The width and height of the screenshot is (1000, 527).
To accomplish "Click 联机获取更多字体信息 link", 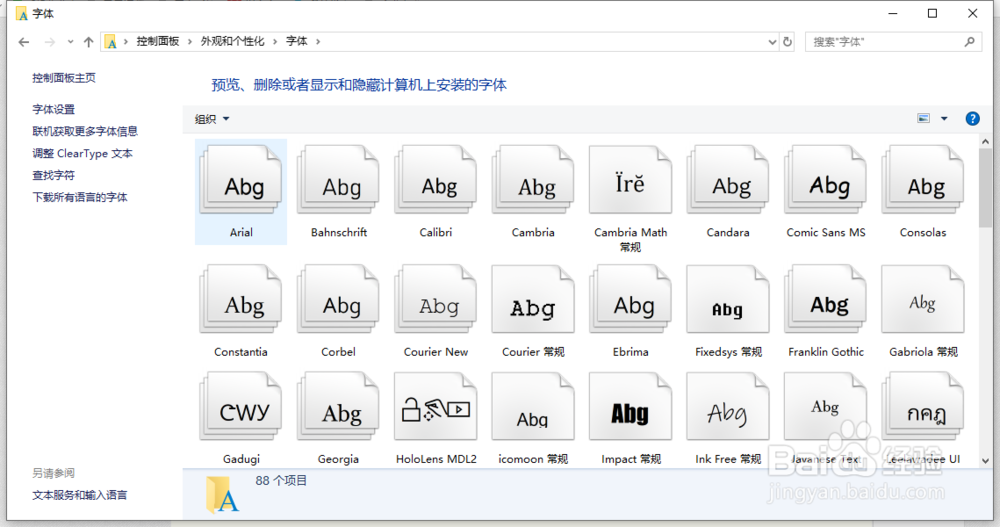I will pyautogui.click(x=85, y=131).
